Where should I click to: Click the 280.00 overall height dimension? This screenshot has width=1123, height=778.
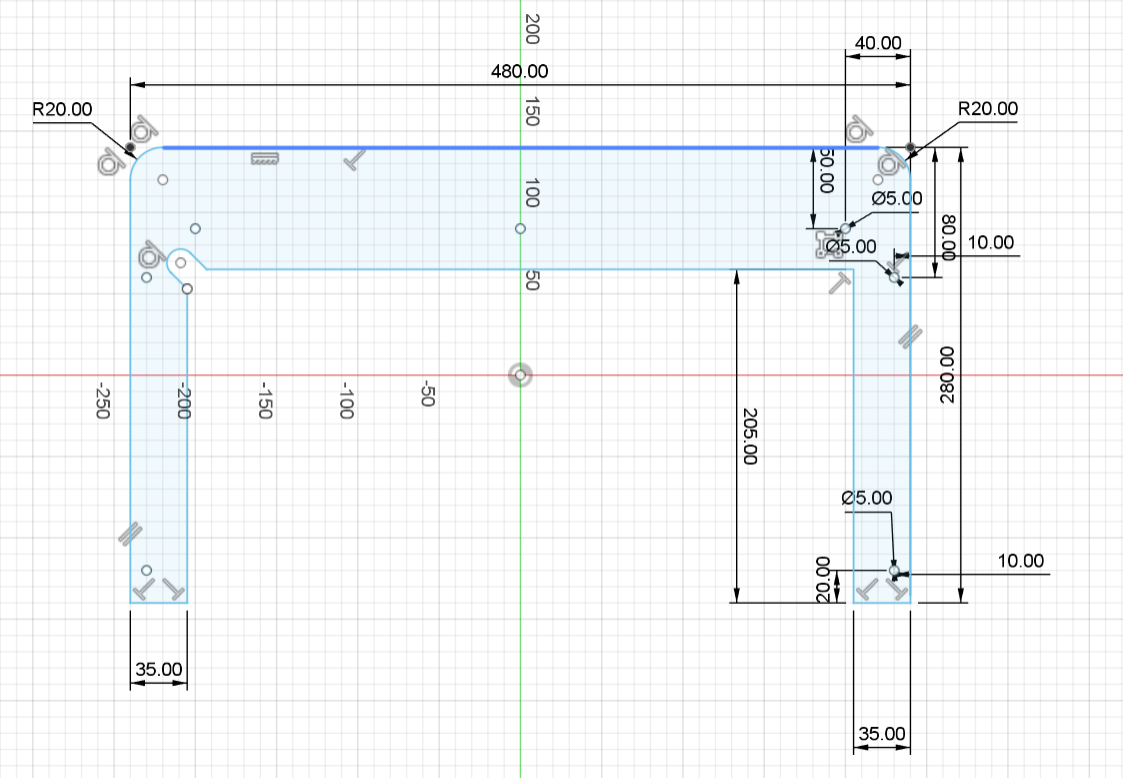point(948,375)
